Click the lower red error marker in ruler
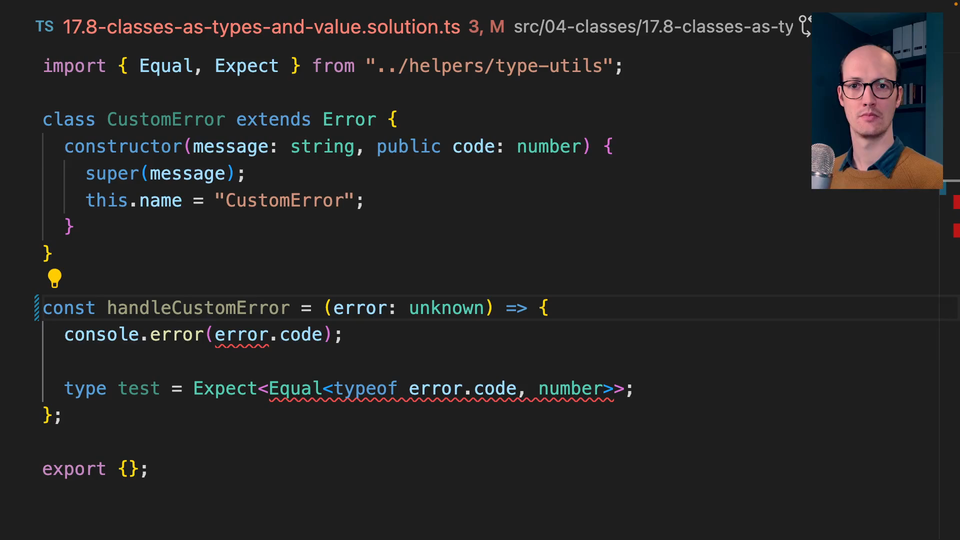Screen dimensions: 960x540 (955, 231)
